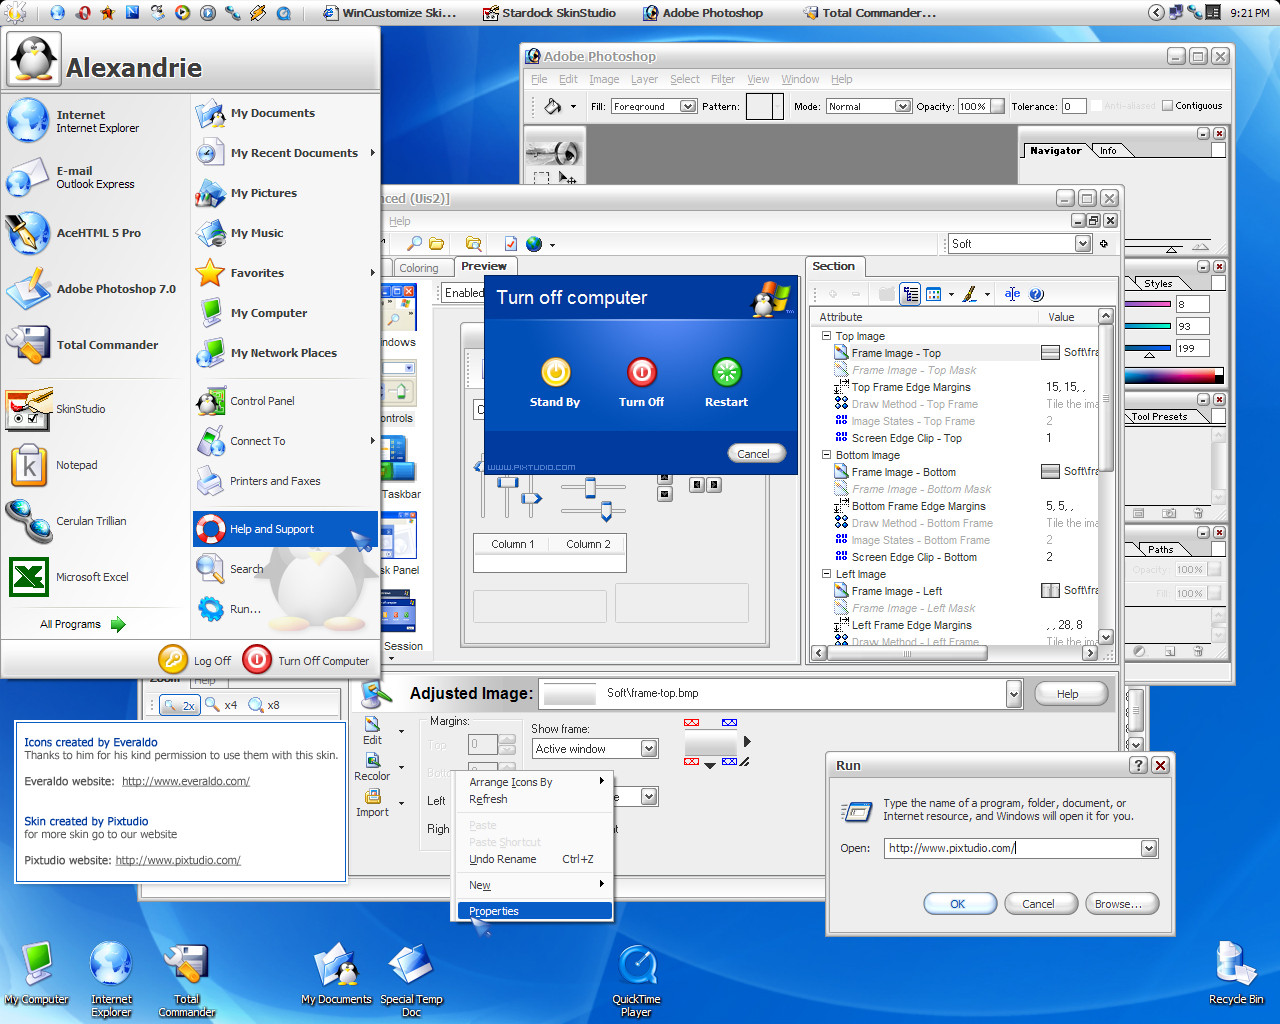
Task: Select the Paint Bucket tool in Photoshop
Action: [x=552, y=106]
